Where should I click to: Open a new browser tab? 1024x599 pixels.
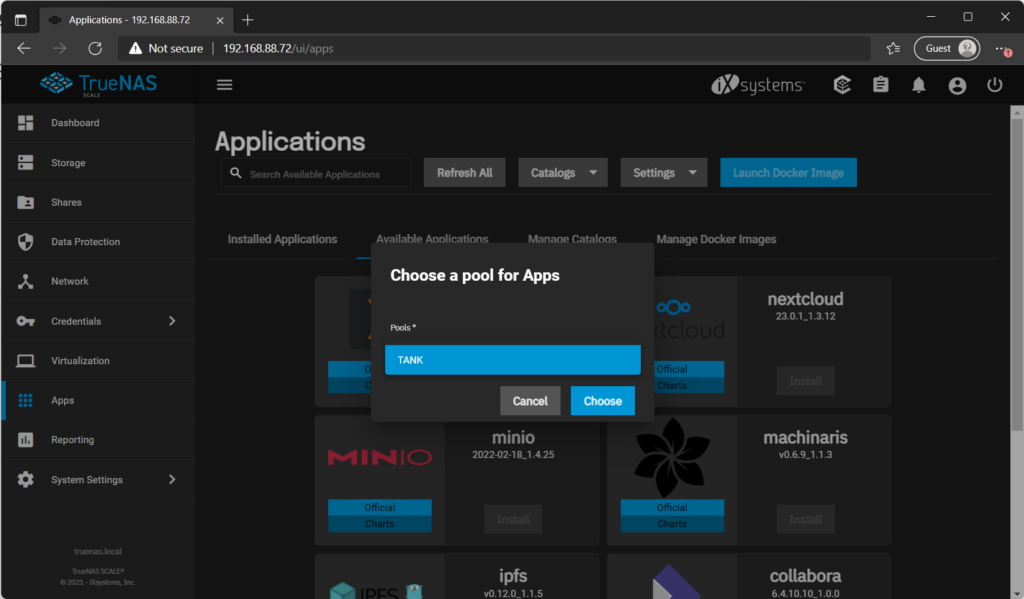coord(248,20)
